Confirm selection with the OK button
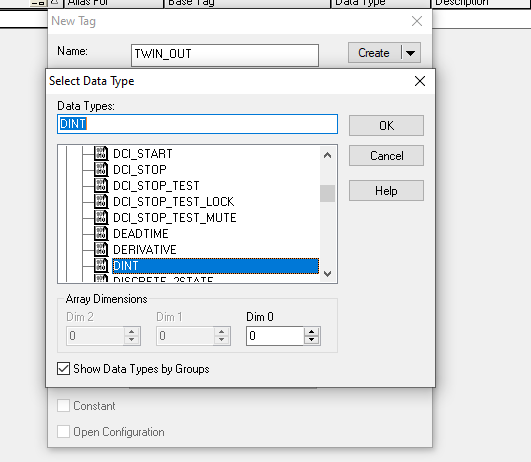531x462 pixels. [x=386, y=126]
